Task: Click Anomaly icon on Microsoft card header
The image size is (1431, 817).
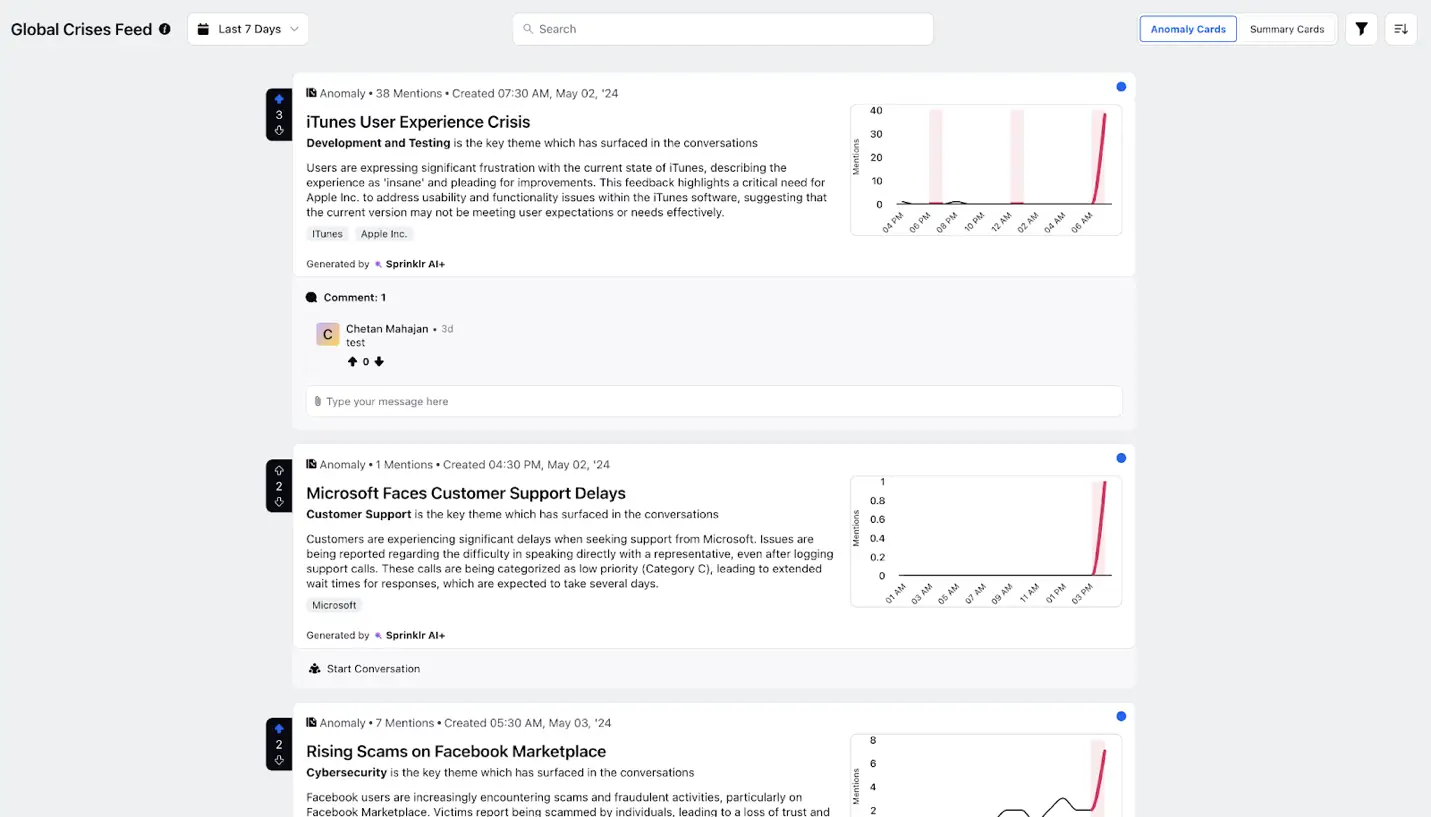Action: (311, 464)
